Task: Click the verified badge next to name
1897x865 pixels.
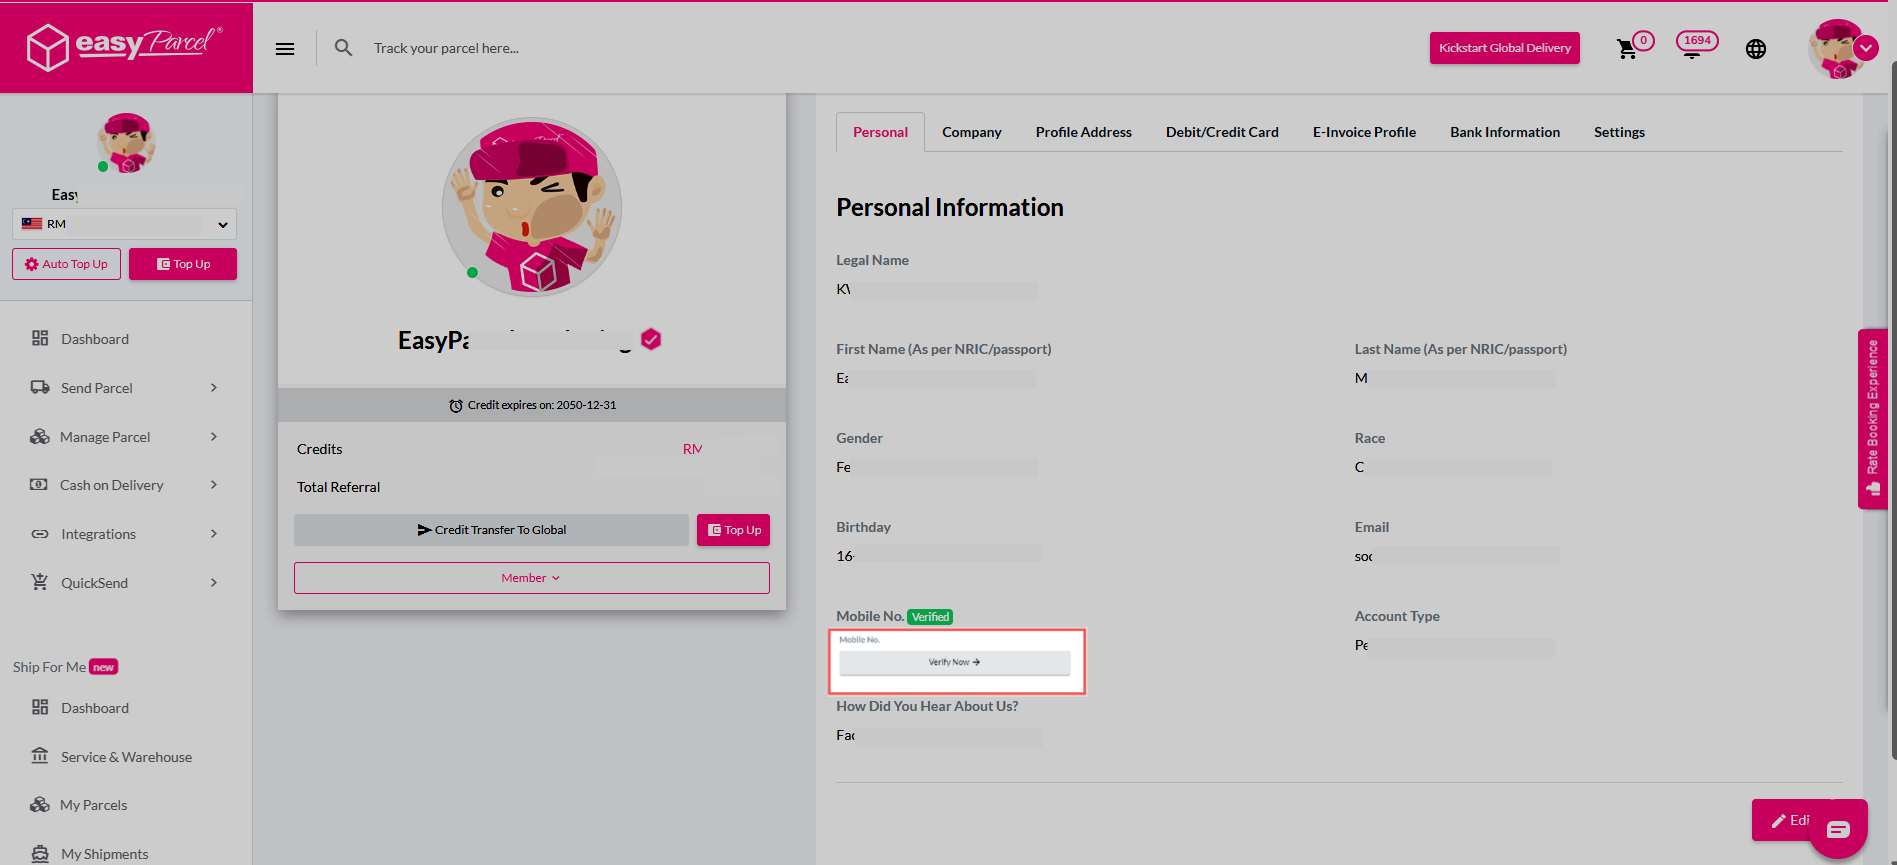Action: coord(651,340)
